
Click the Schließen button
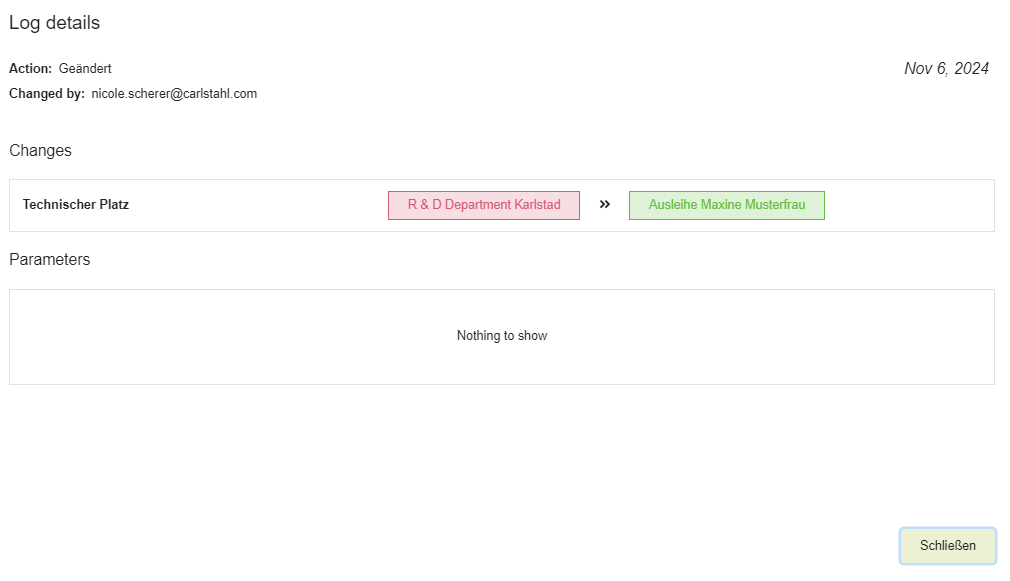point(947,546)
